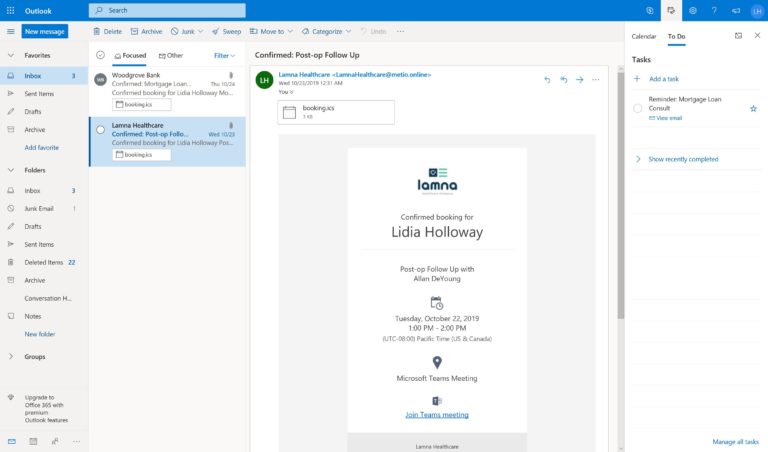Click the New folder link
Screen dimensions: 768x452
pos(40,334)
